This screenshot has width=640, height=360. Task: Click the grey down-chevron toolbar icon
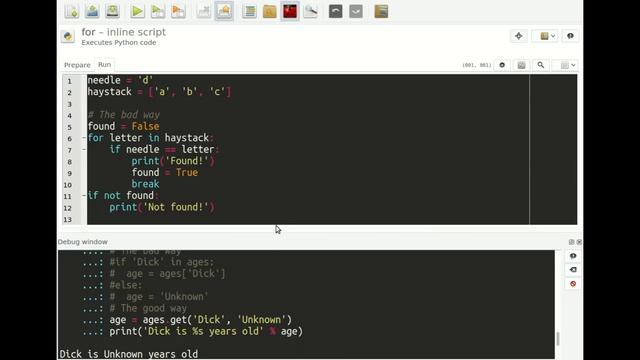coord(356,11)
